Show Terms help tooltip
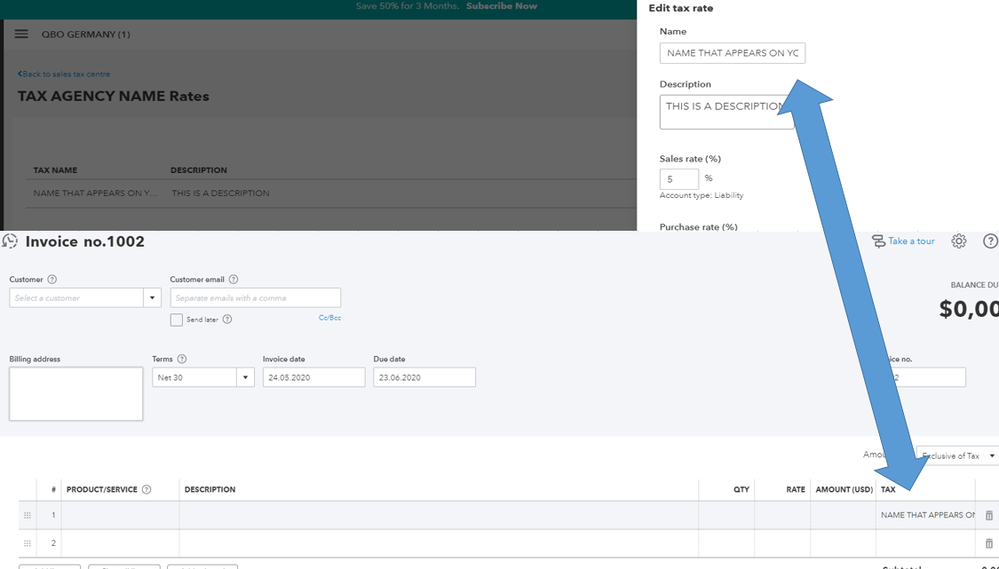The height and width of the screenshot is (569, 999). (182, 359)
